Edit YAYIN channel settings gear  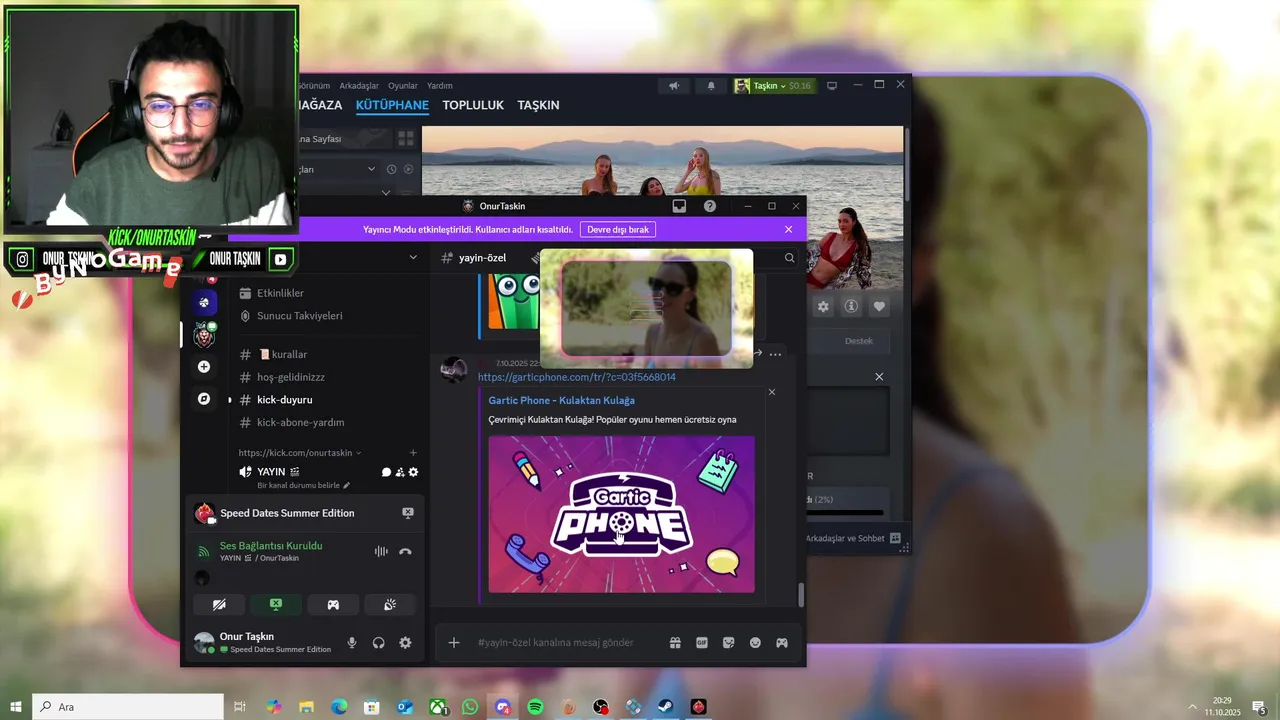pyautogui.click(x=413, y=472)
